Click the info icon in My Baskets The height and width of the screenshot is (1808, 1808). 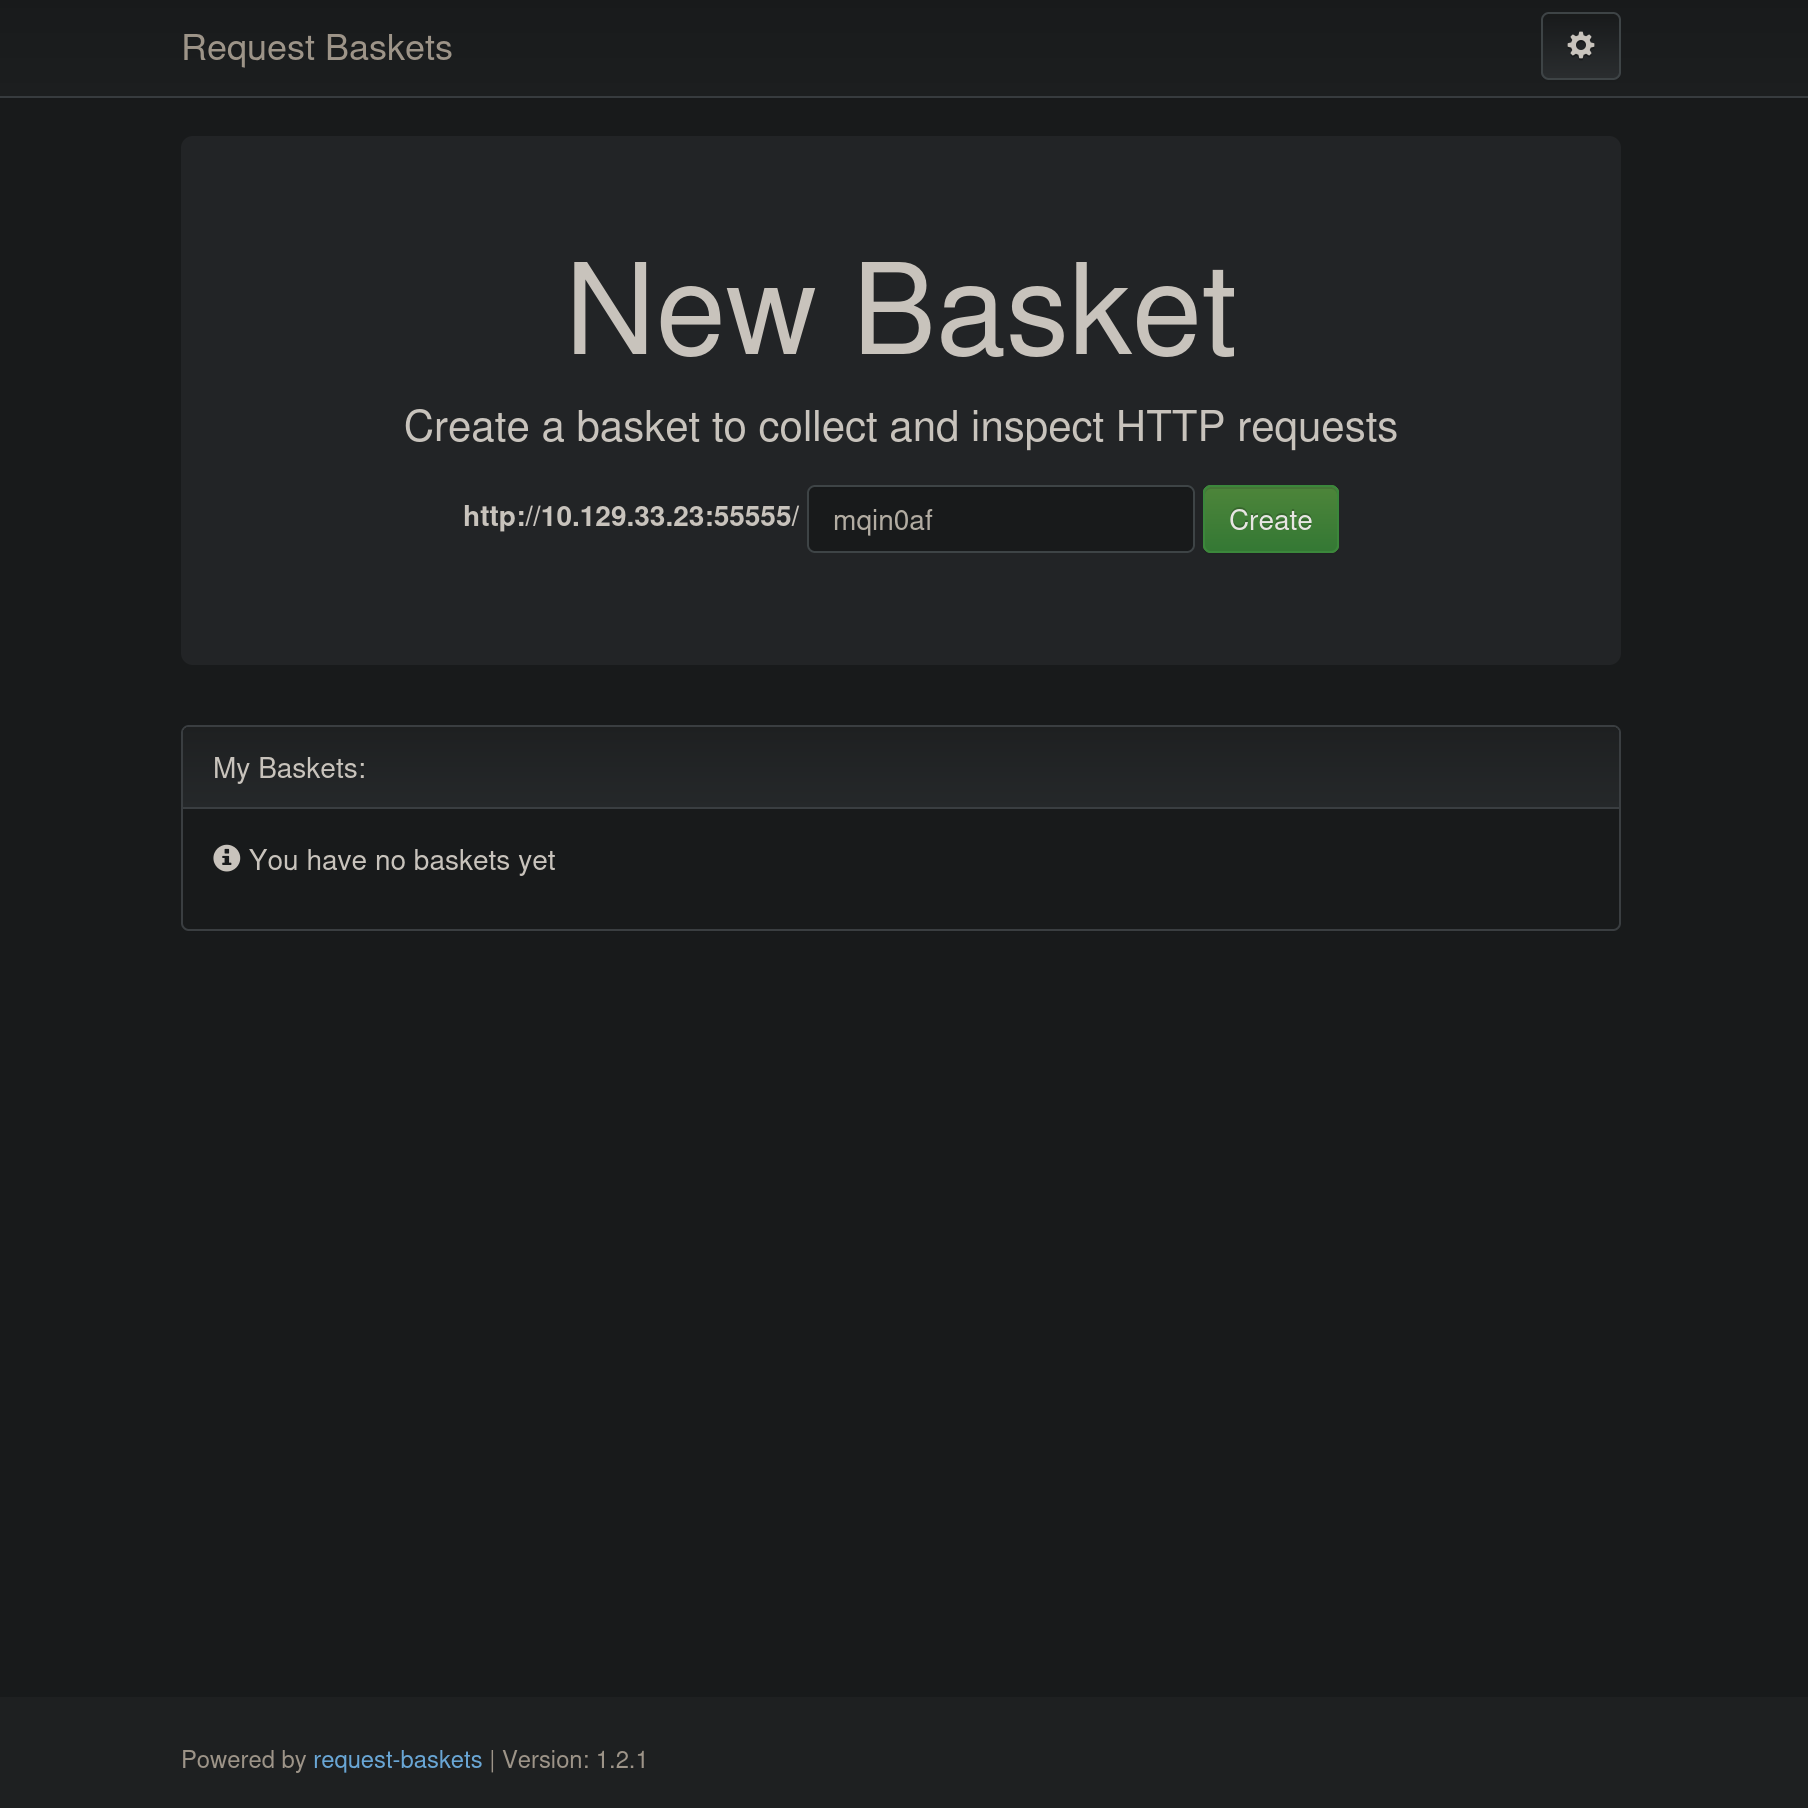pos(227,859)
